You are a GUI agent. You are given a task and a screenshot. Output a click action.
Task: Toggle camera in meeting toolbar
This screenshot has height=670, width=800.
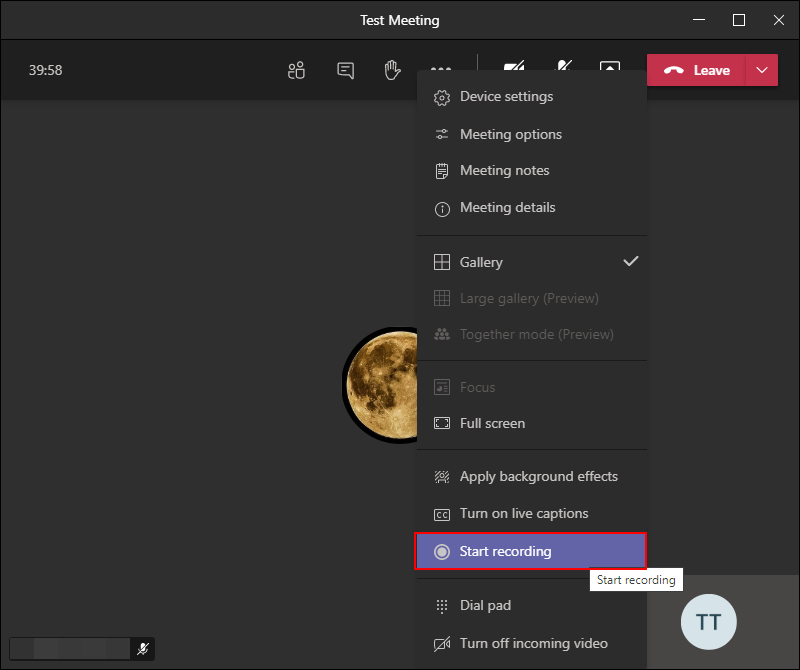point(514,65)
